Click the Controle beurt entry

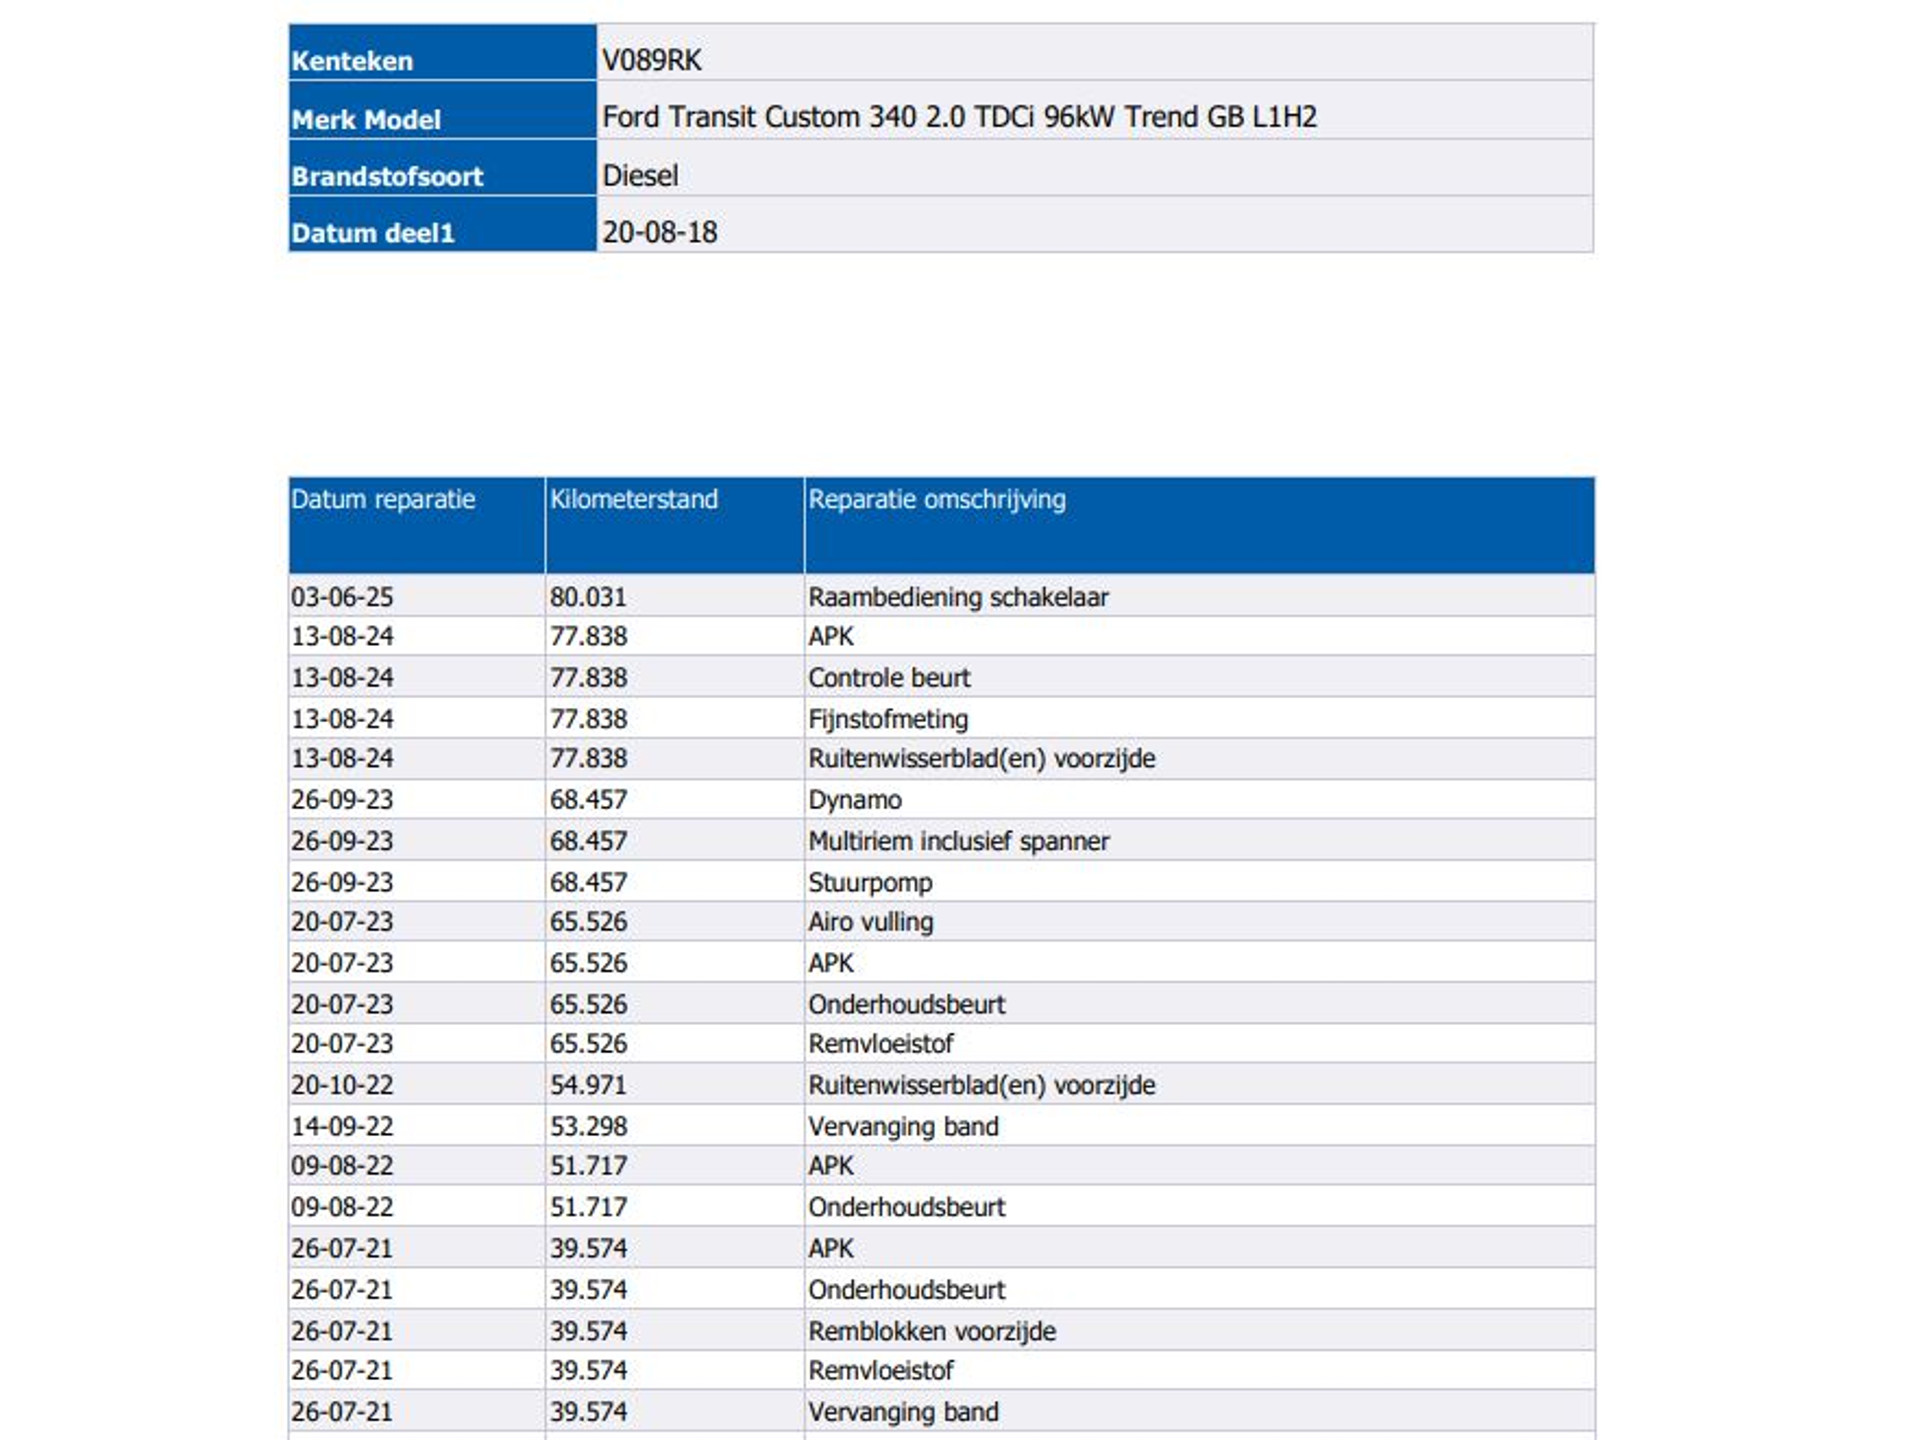(888, 677)
